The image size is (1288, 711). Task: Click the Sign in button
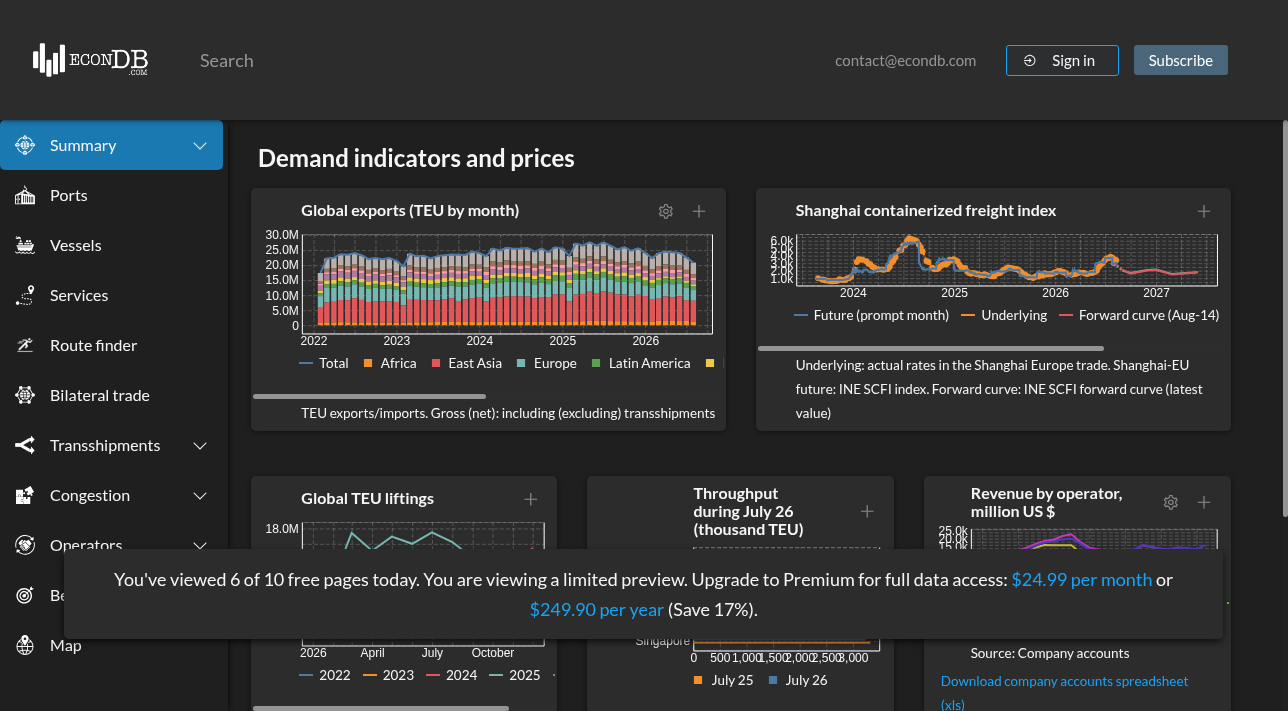pyautogui.click(x=1062, y=60)
